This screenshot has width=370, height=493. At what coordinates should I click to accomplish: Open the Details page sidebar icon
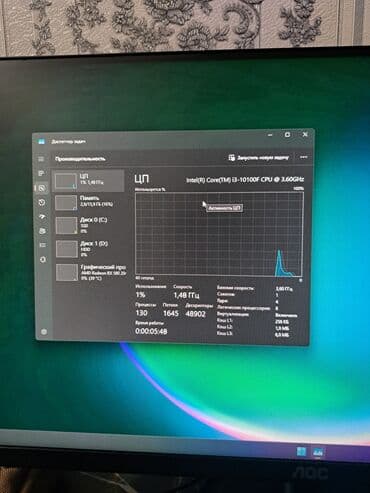(x=43, y=245)
